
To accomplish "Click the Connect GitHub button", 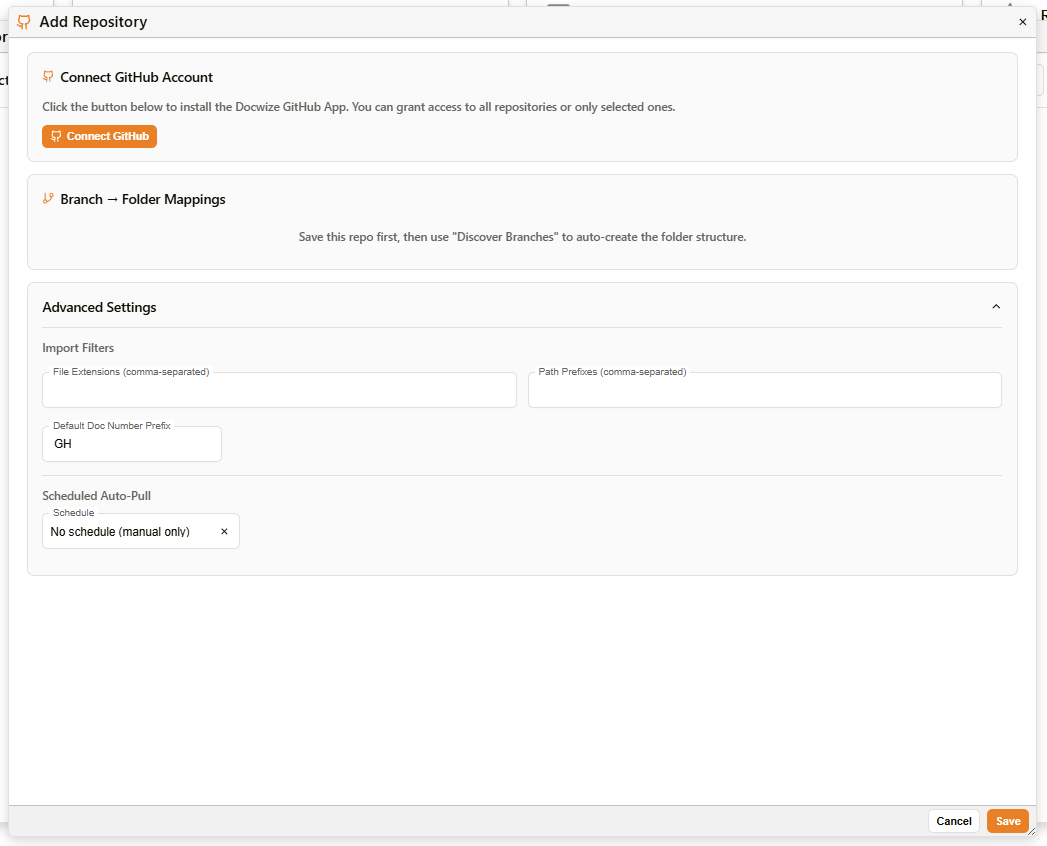I will (x=99, y=136).
